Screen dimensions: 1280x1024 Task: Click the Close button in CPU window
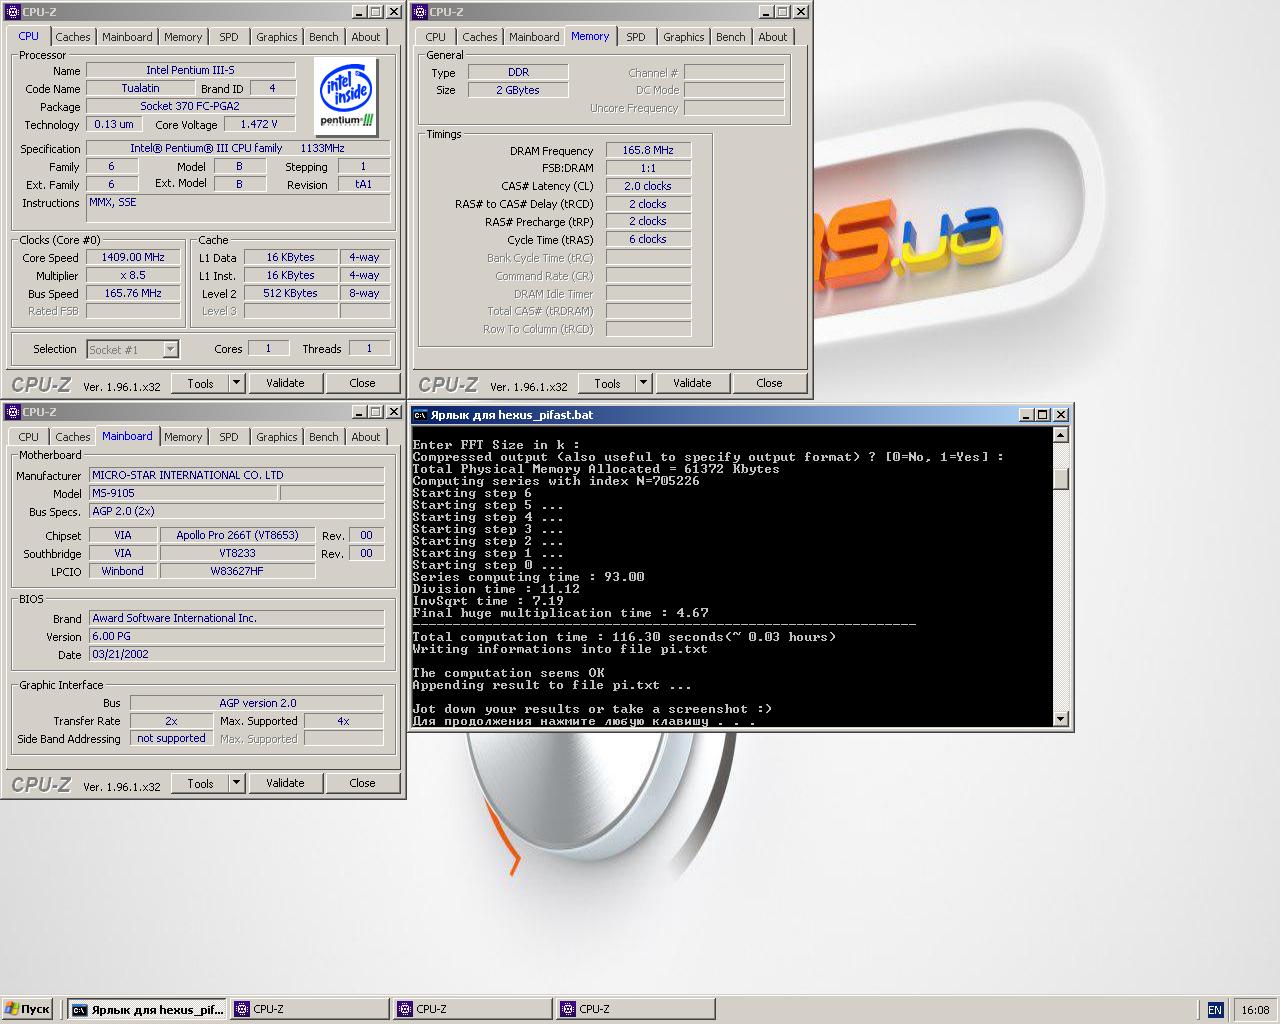tap(362, 383)
